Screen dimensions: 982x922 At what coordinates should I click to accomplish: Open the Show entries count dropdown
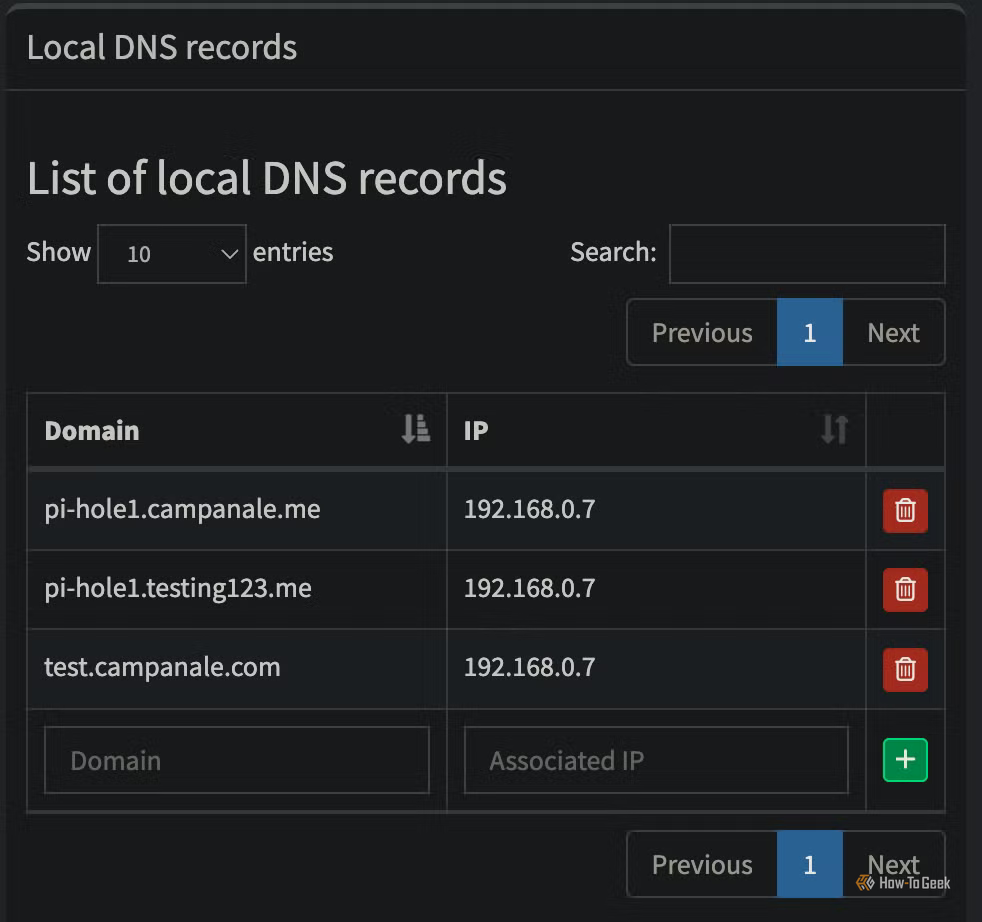(x=172, y=254)
